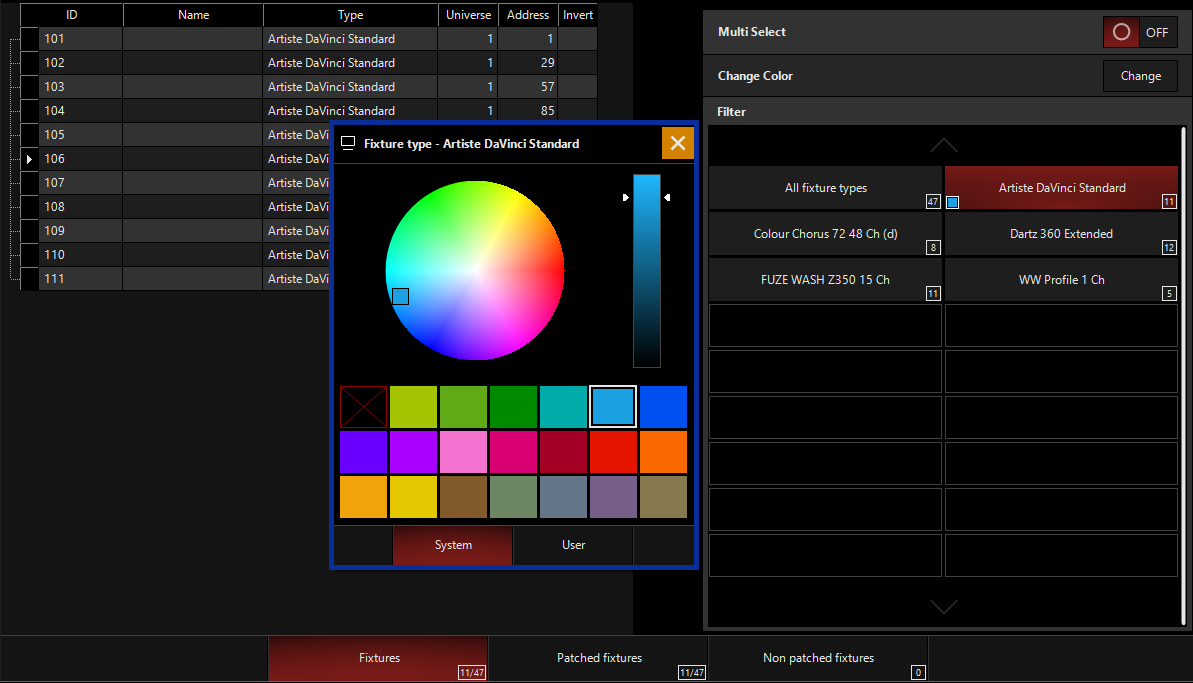The image size is (1193, 683).
Task: Pick a color on the color wheel
Action: 478,268
